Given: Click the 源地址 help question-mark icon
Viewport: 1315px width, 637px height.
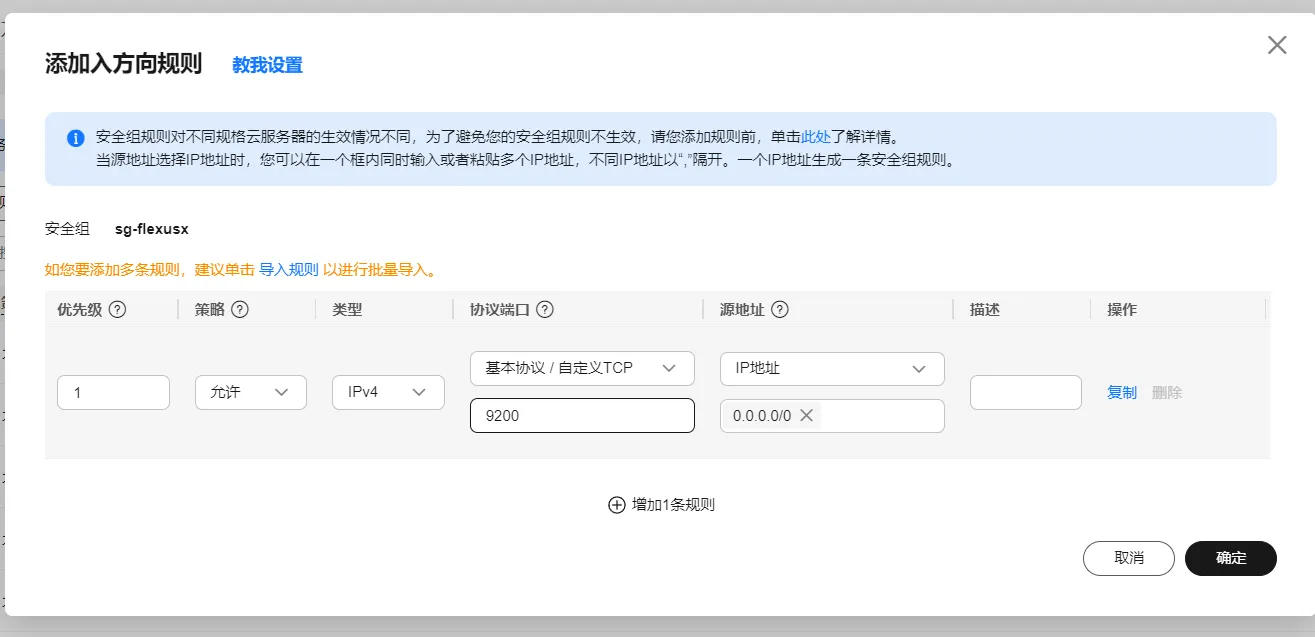Looking at the screenshot, I should pyautogui.click(x=780, y=310).
